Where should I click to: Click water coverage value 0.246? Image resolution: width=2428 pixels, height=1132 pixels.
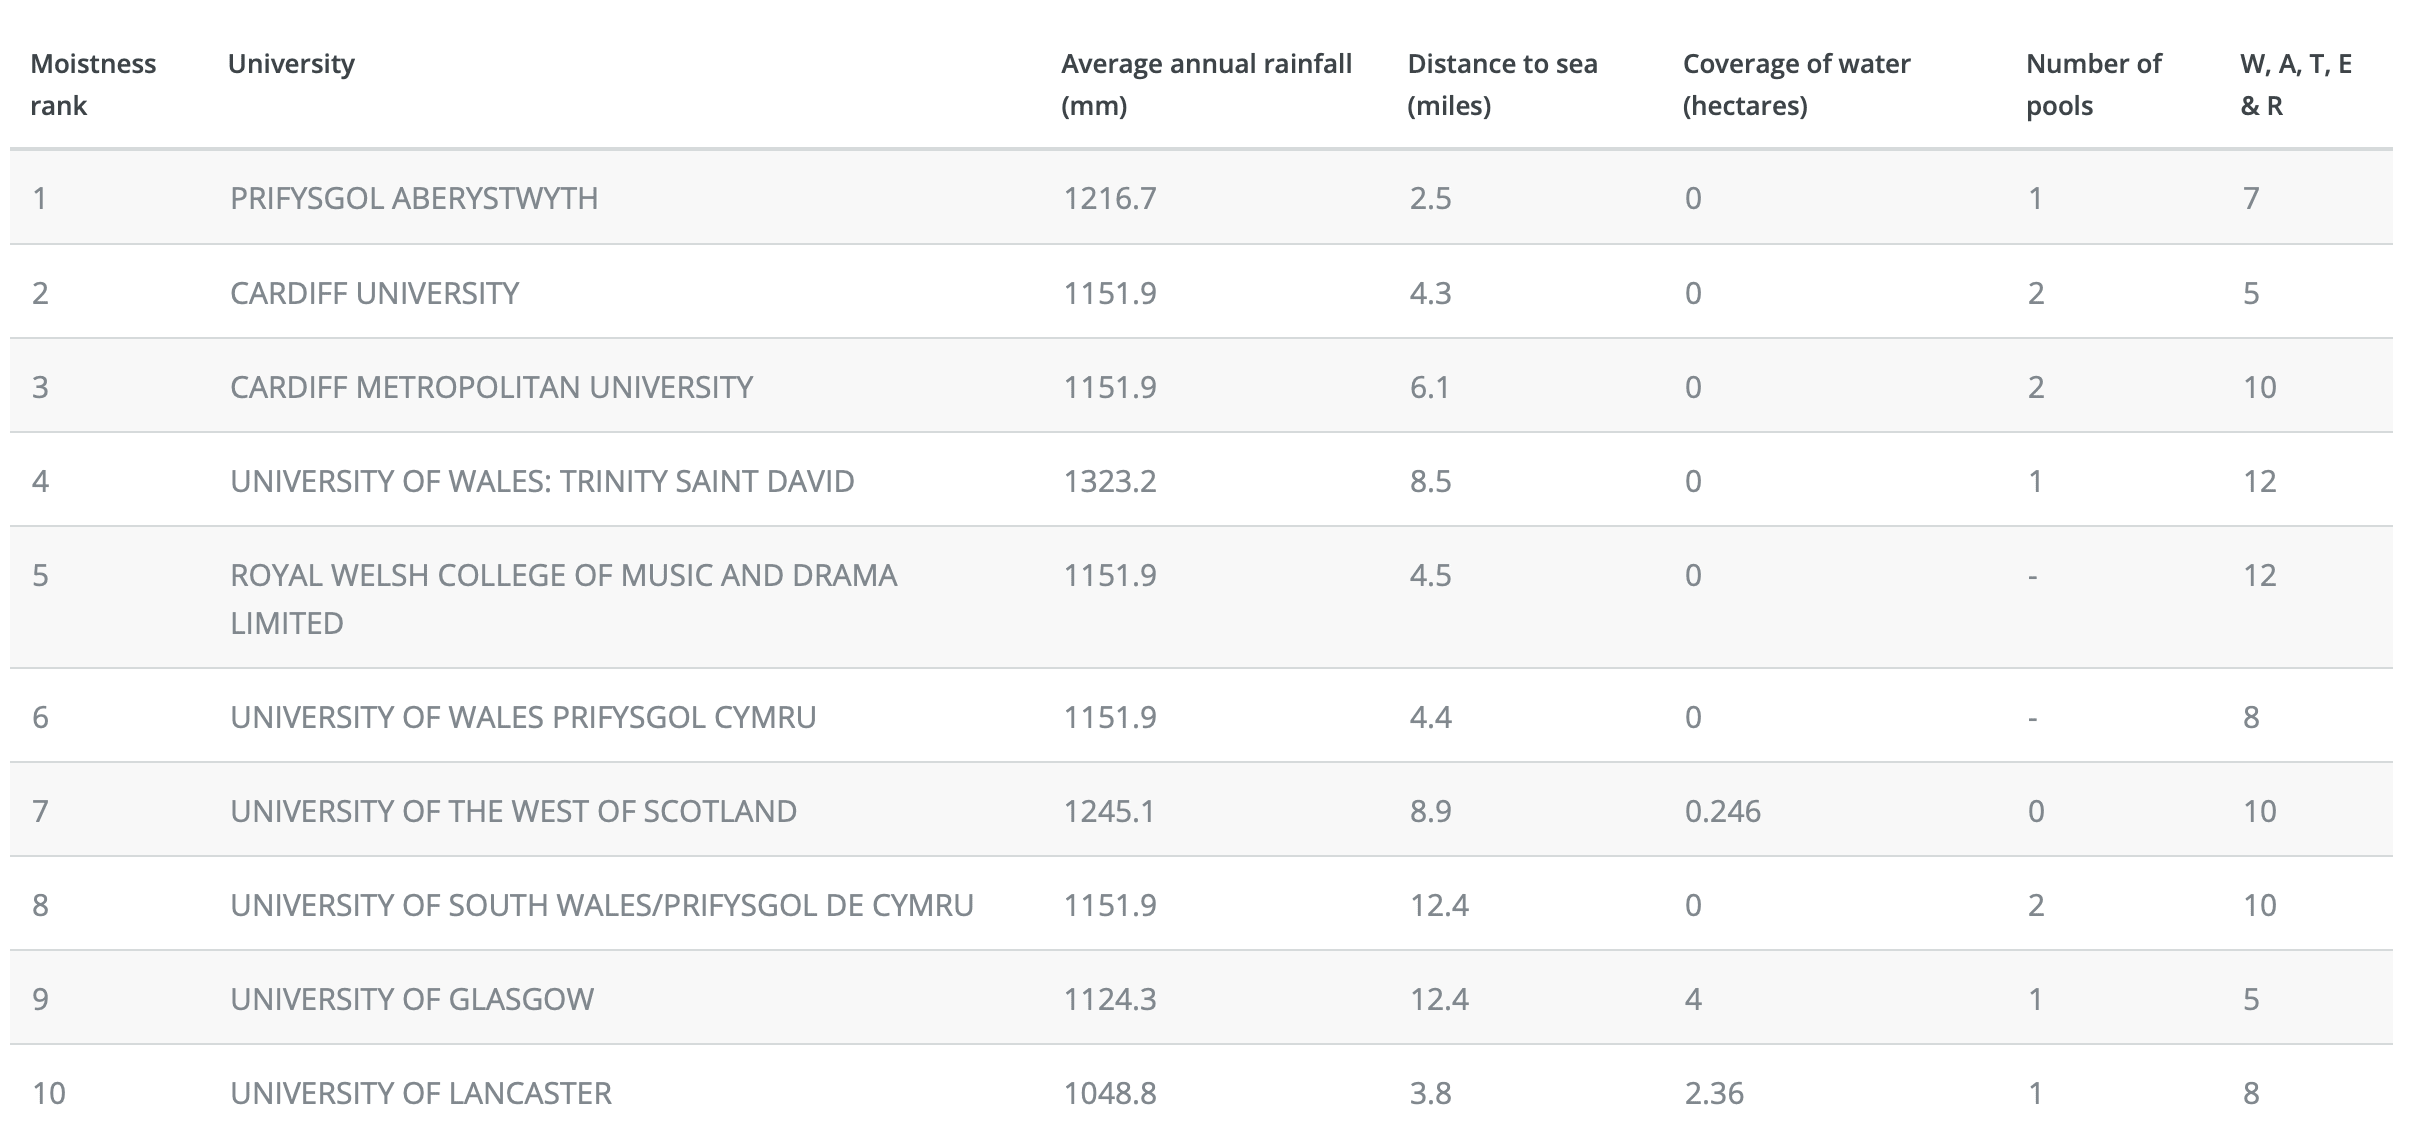tap(1722, 811)
